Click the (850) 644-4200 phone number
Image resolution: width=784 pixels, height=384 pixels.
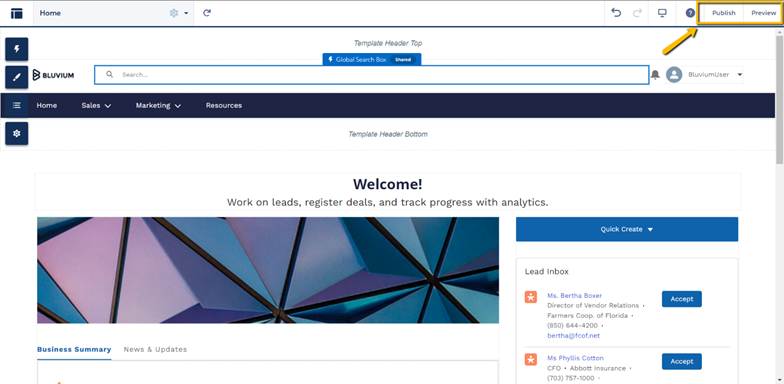tap(572, 326)
